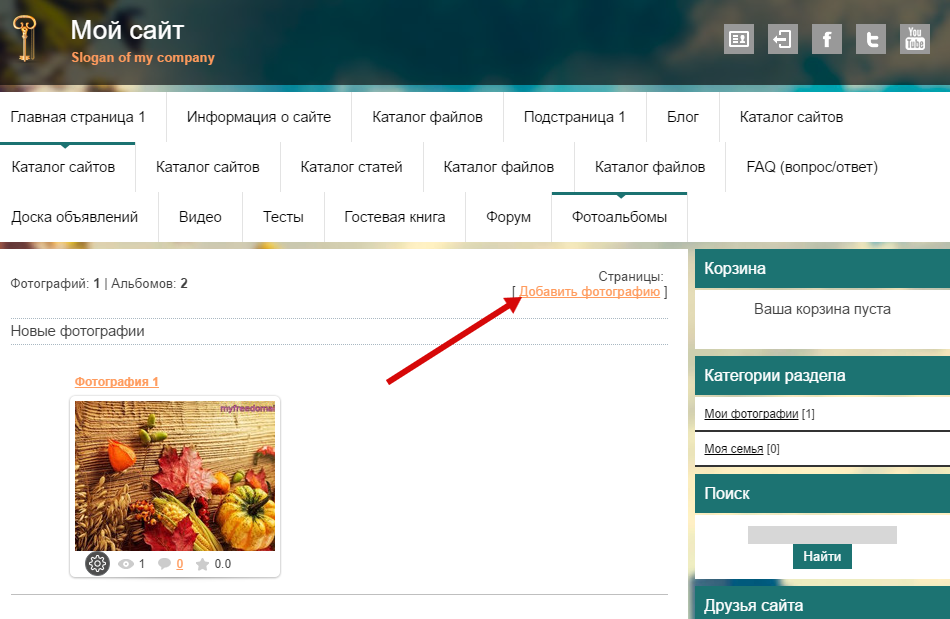This screenshot has width=950, height=619.
Task: Click the golden key site logo
Action: click(25, 40)
